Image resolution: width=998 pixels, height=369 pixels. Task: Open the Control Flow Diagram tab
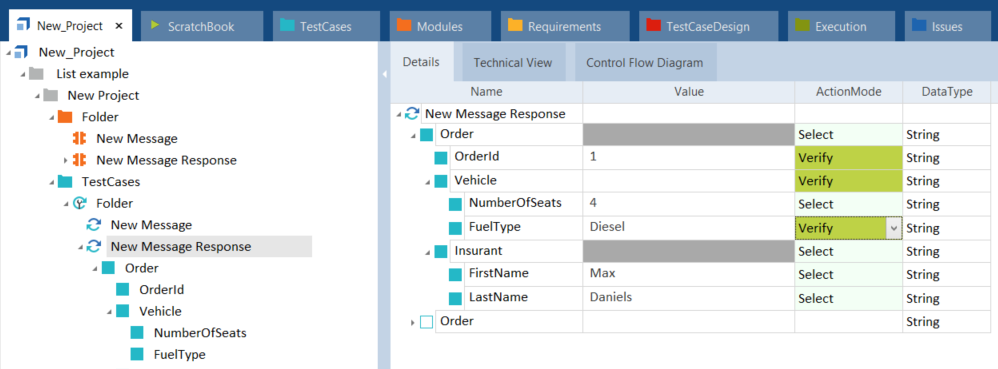click(645, 63)
